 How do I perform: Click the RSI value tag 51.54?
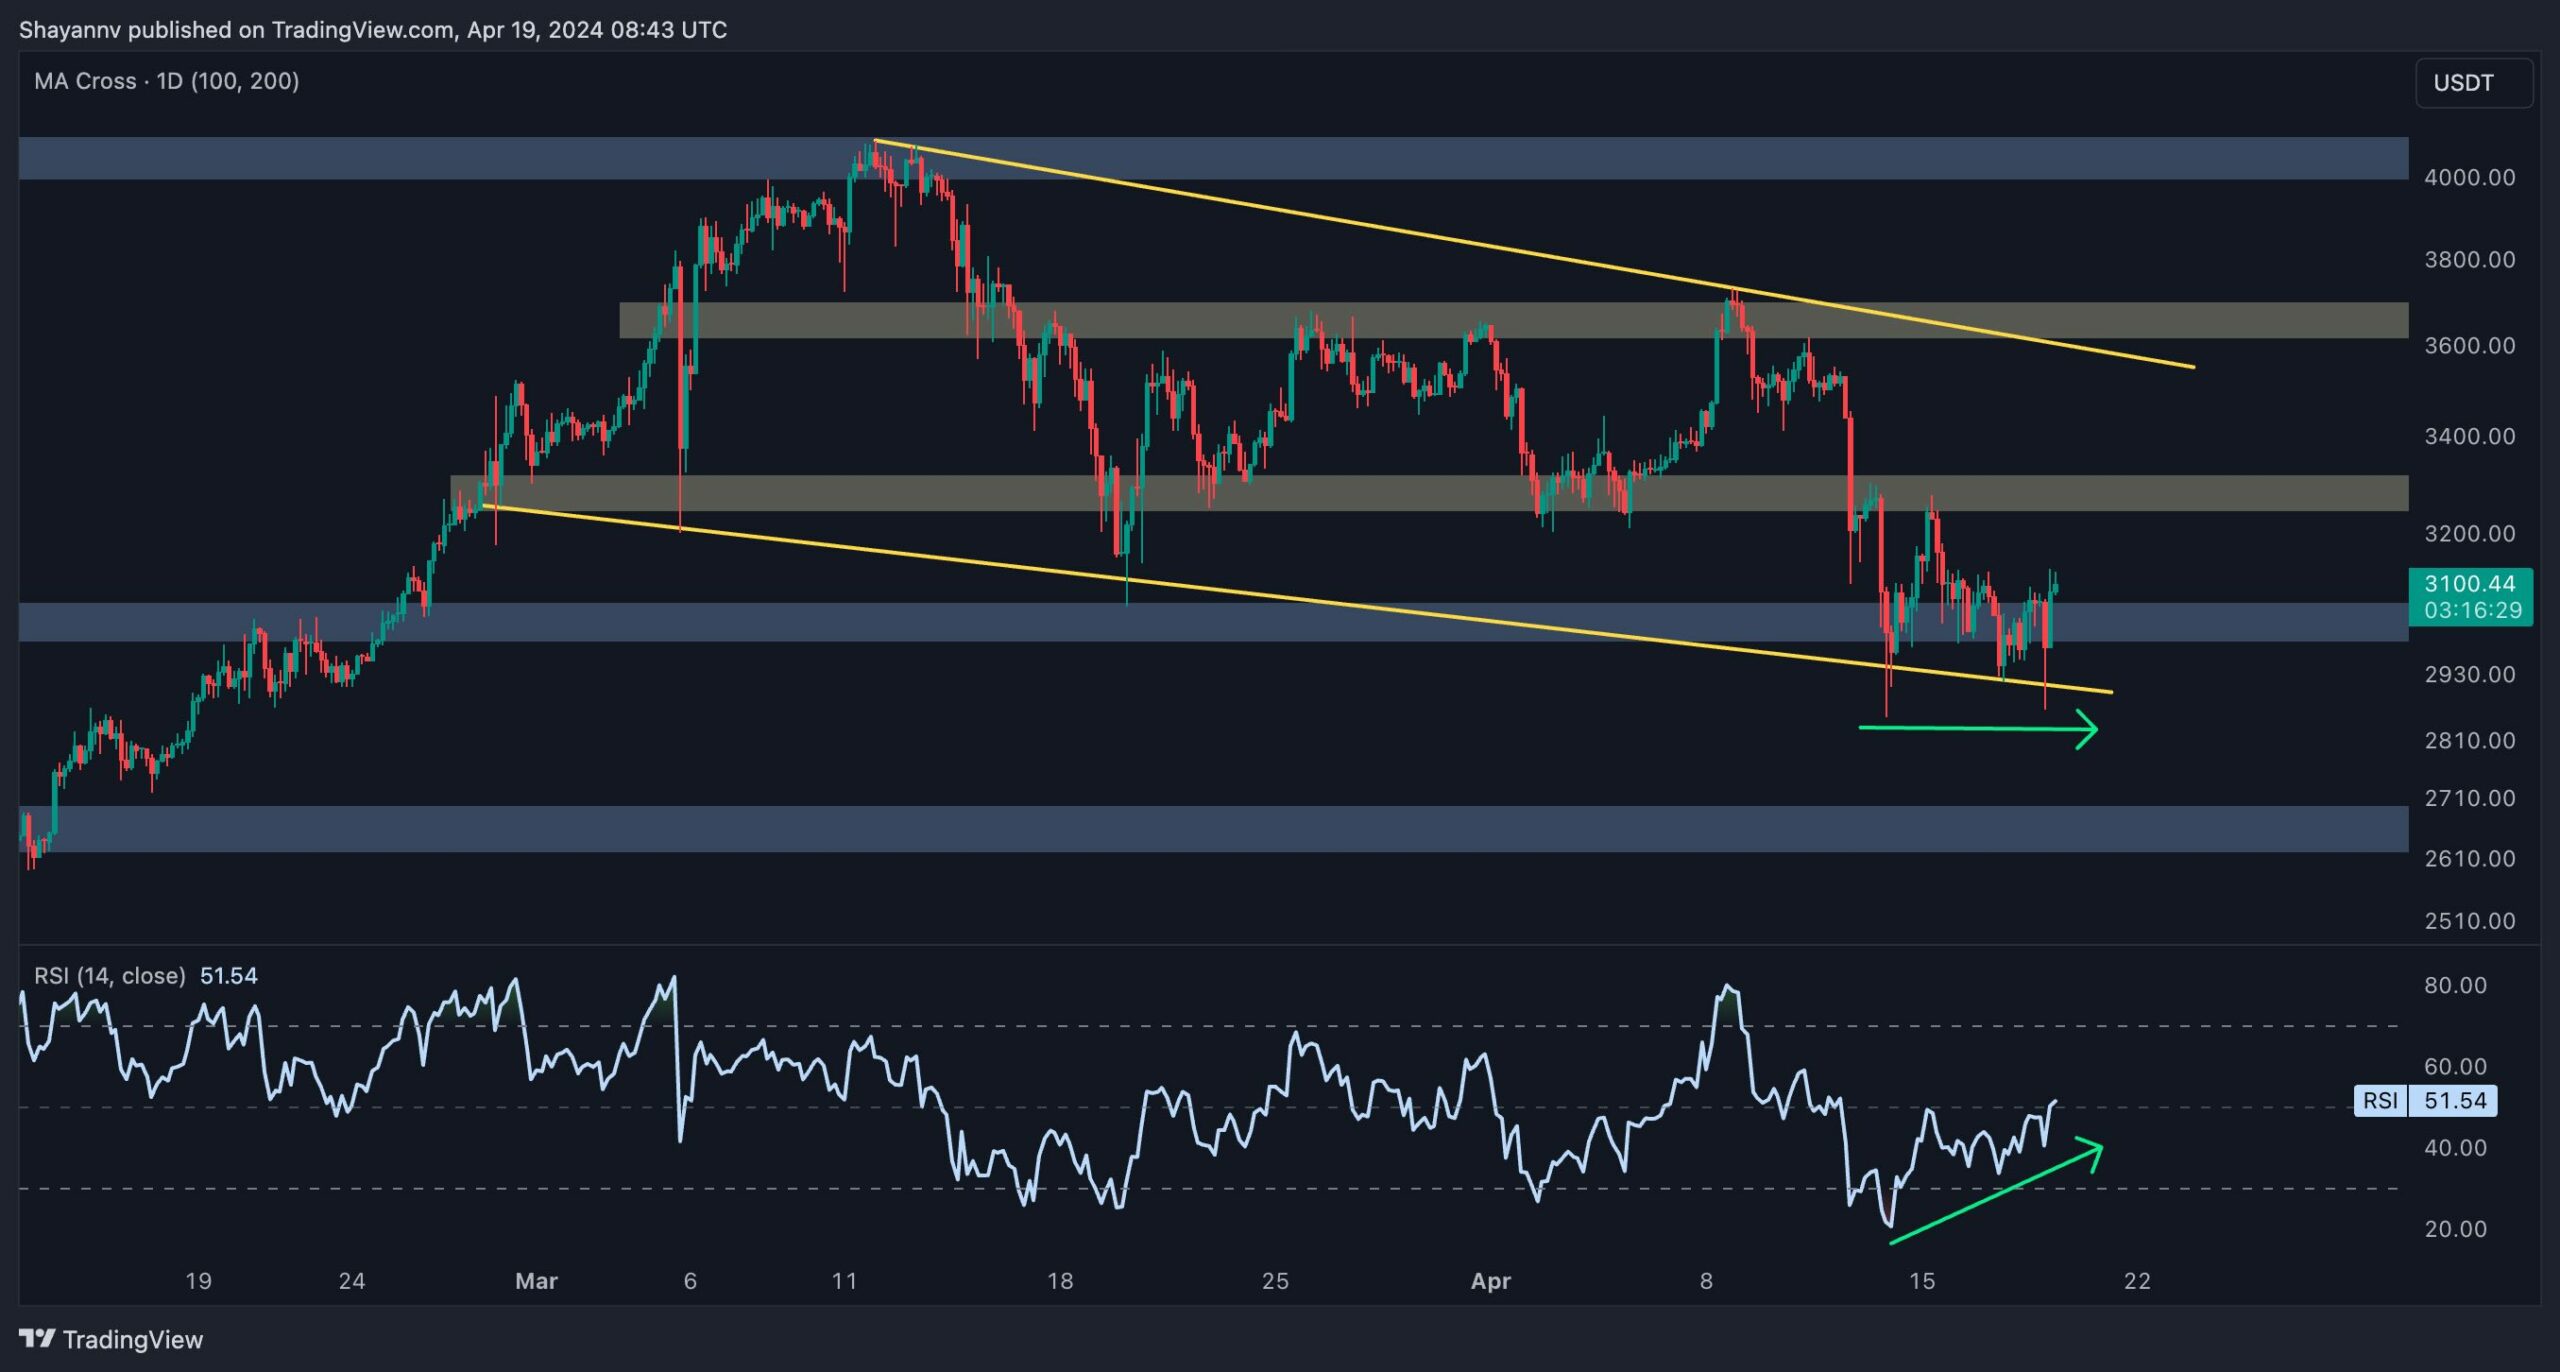pos(2454,1101)
